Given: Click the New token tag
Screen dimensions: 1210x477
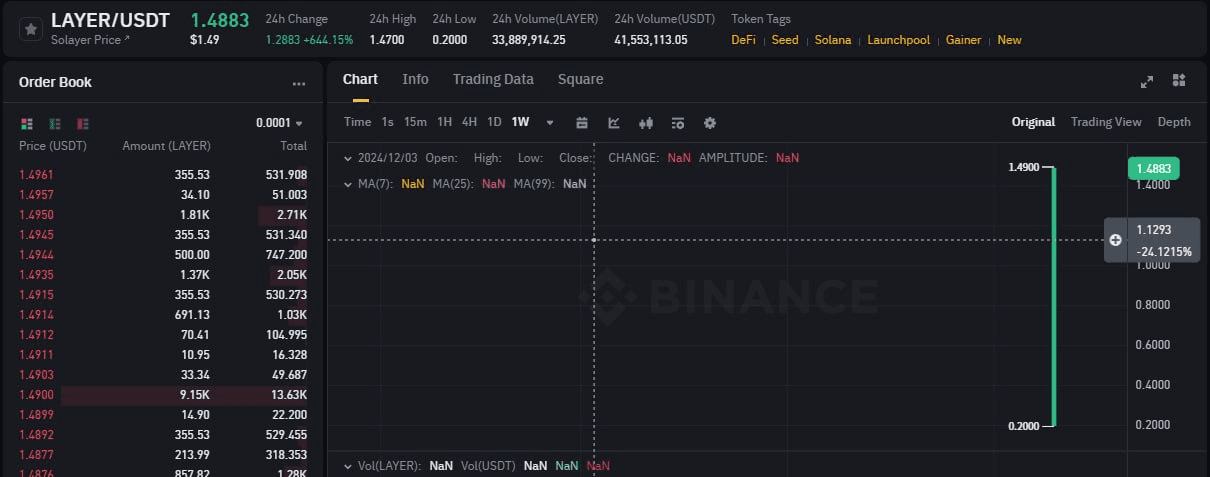Looking at the screenshot, I should (x=1010, y=40).
